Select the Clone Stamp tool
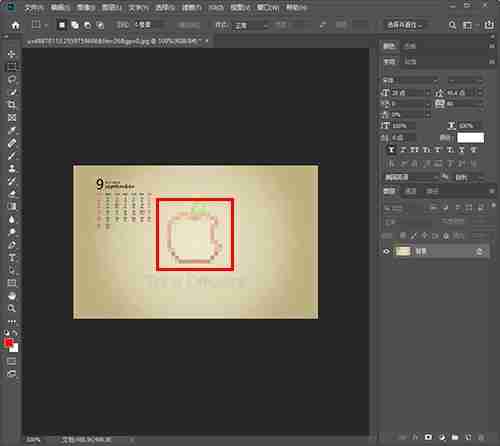The image size is (500, 446). tap(12, 168)
